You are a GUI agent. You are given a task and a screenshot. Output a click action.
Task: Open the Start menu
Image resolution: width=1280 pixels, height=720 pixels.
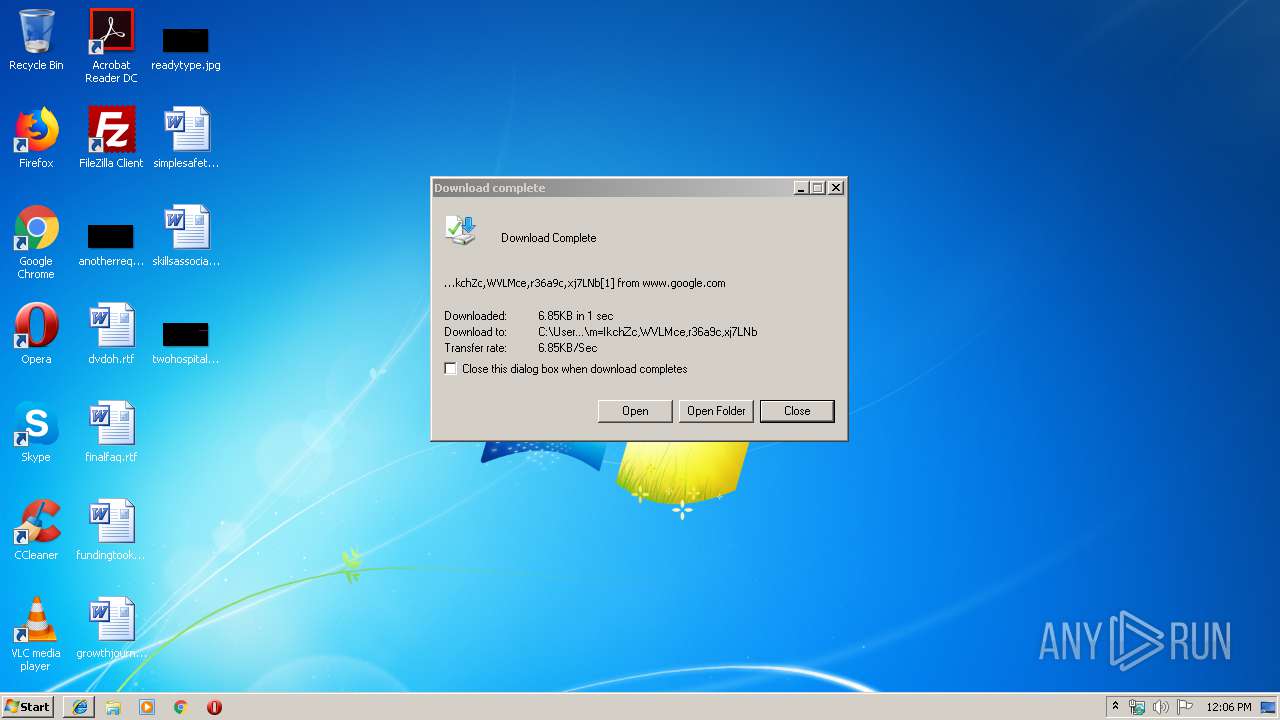click(27, 707)
